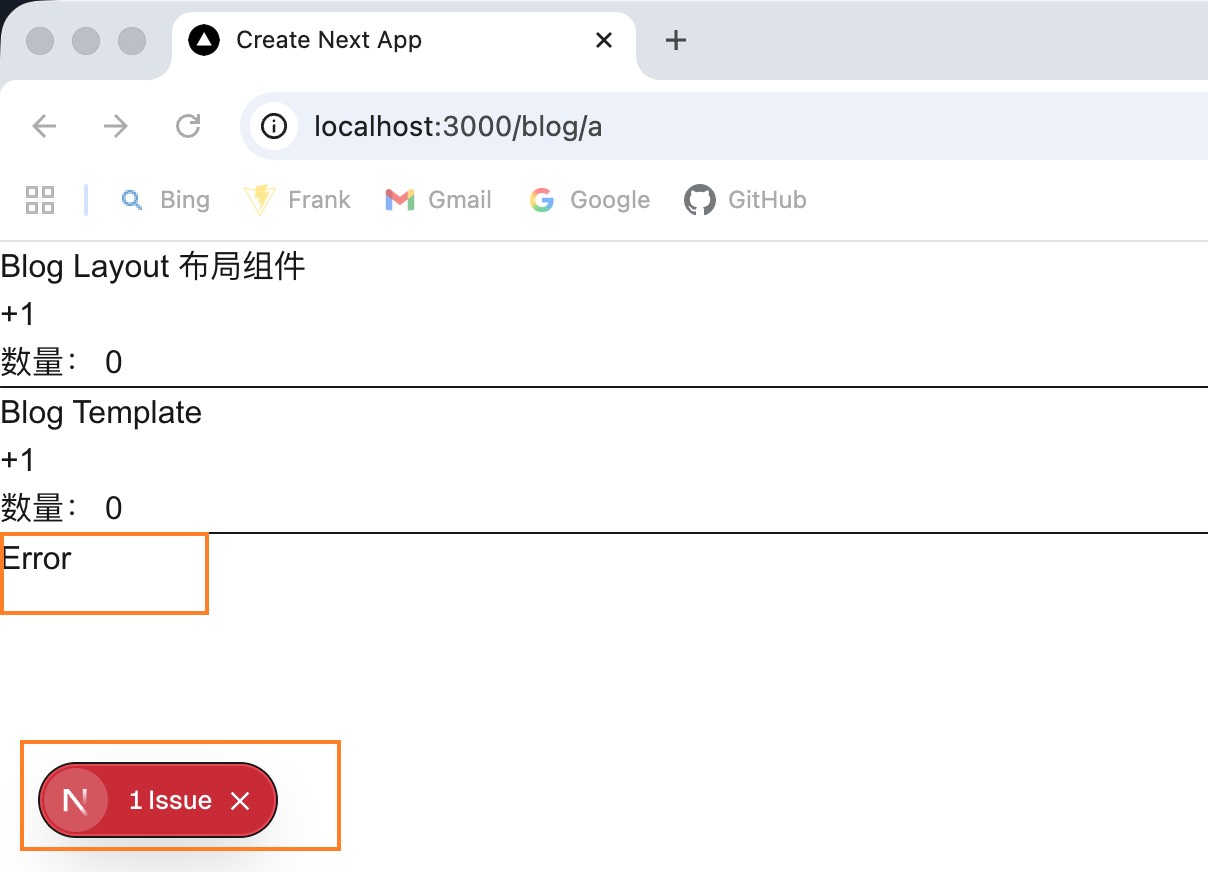Viewport: 1208px width, 872px height.
Task: Open the bookmarks apps grid icon
Action: 40,199
